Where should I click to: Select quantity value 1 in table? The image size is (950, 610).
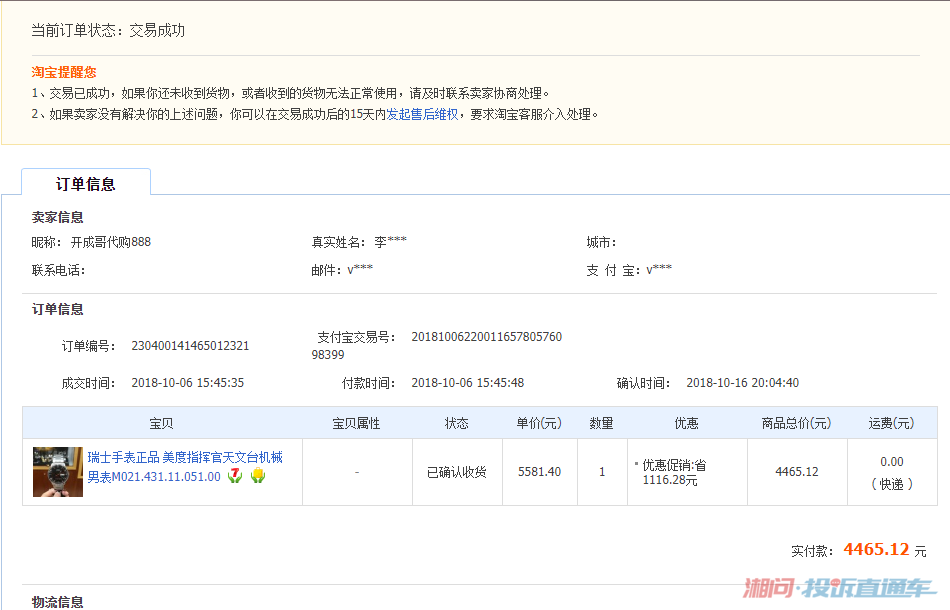tap(602, 472)
